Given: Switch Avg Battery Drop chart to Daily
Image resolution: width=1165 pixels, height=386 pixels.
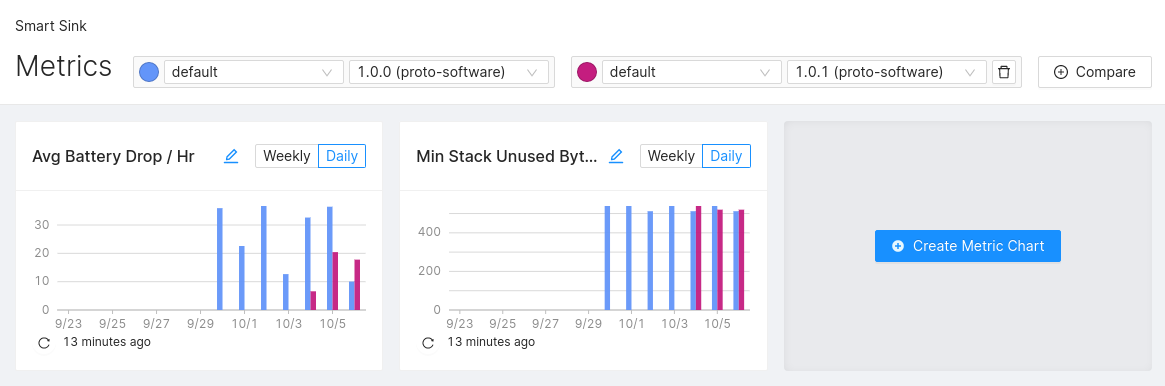Looking at the screenshot, I should pos(342,156).
